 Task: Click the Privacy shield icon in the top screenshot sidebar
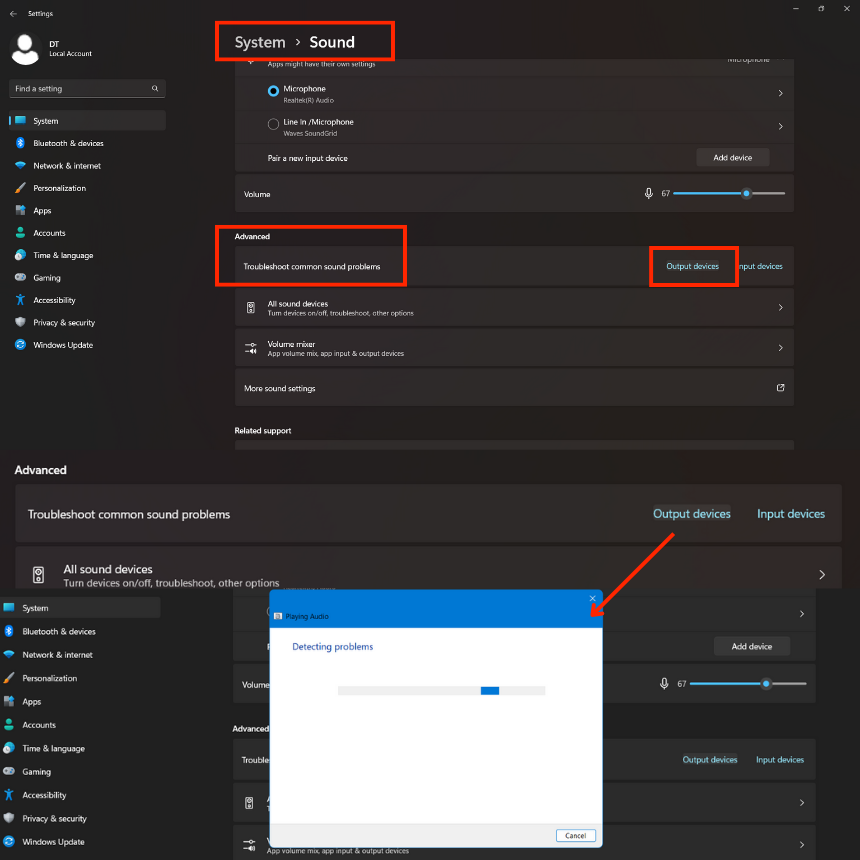(x=20, y=322)
